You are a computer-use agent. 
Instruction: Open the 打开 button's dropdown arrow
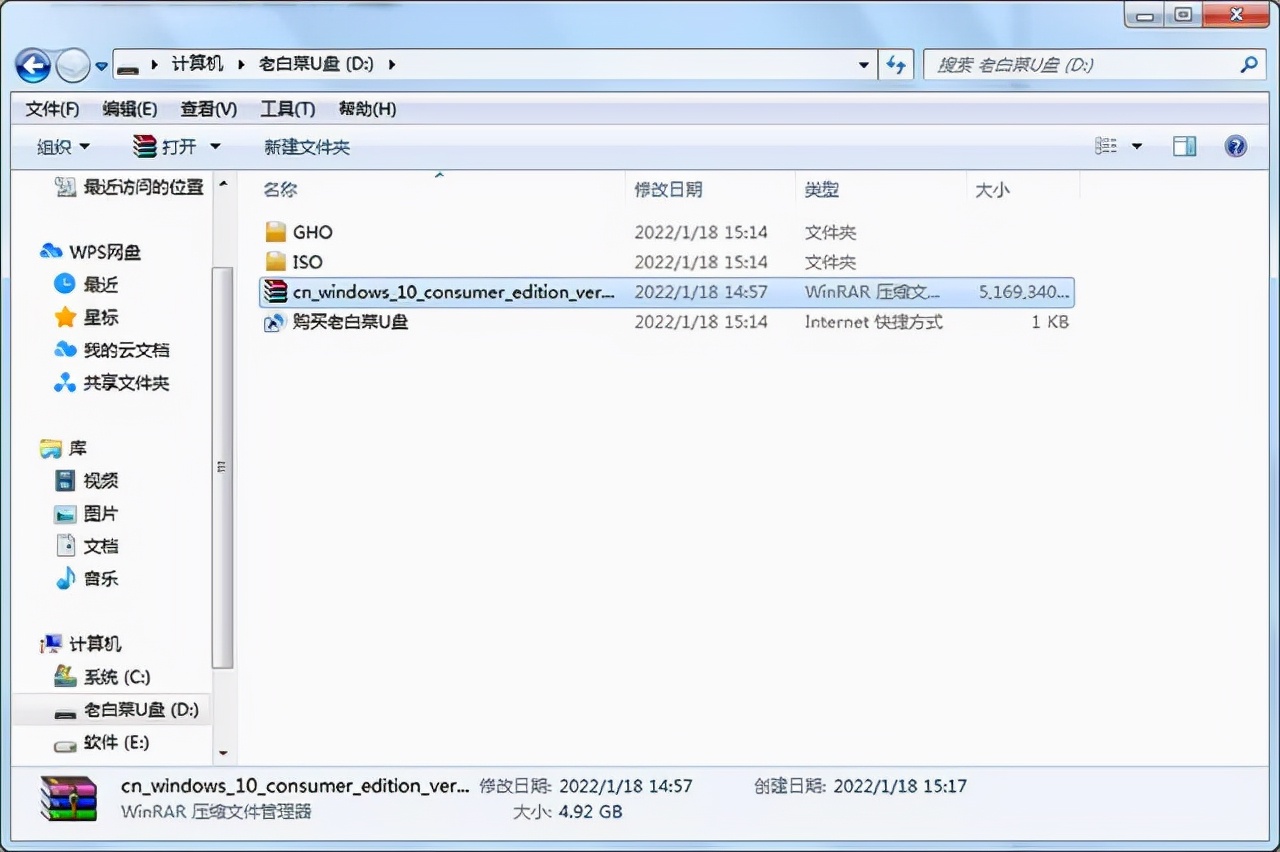tap(214, 146)
